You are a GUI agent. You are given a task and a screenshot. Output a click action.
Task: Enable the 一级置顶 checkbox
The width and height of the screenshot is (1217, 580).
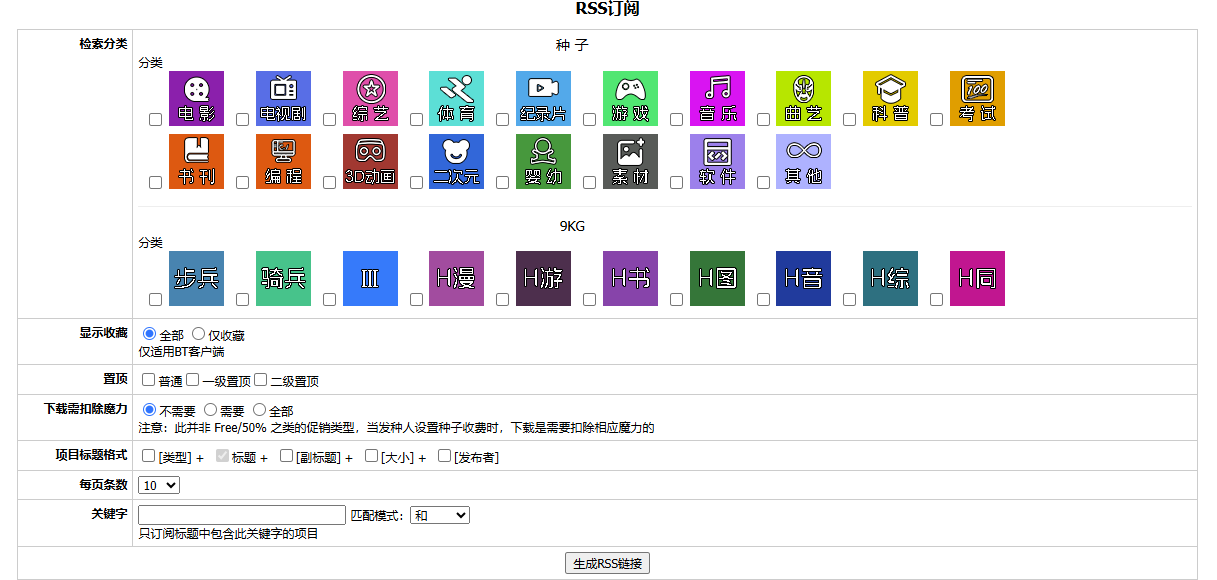coord(193,380)
